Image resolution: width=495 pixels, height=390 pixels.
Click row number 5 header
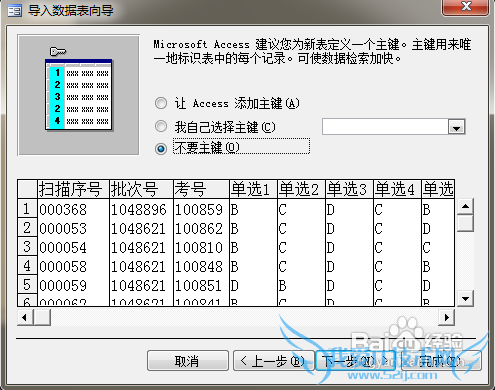coord(27,285)
